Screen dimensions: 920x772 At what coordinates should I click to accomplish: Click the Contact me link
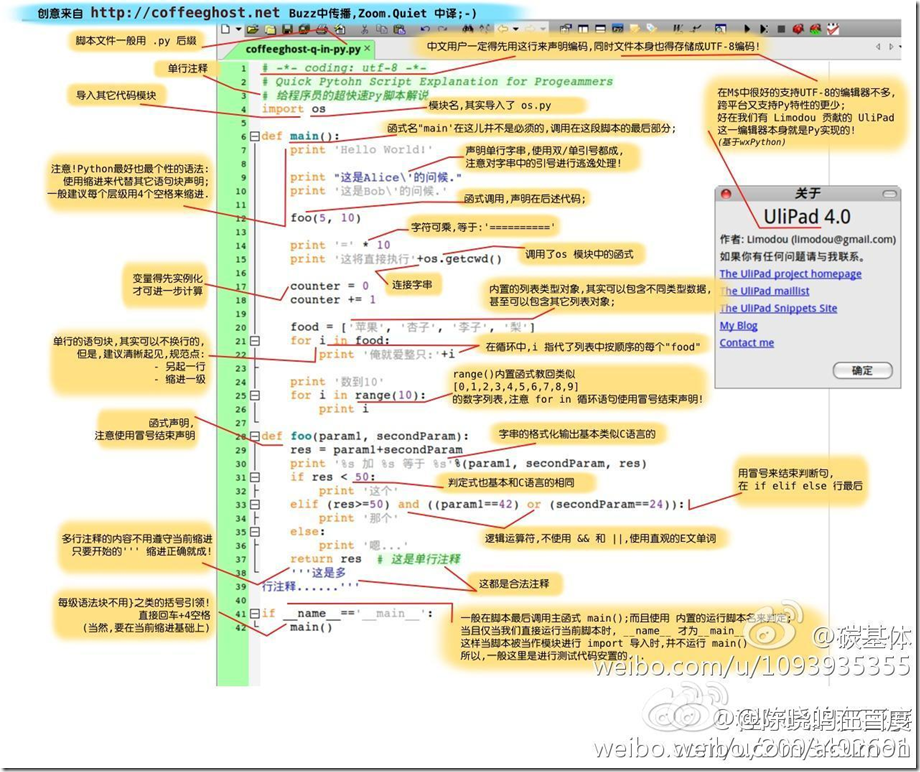[x=746, y=343]
